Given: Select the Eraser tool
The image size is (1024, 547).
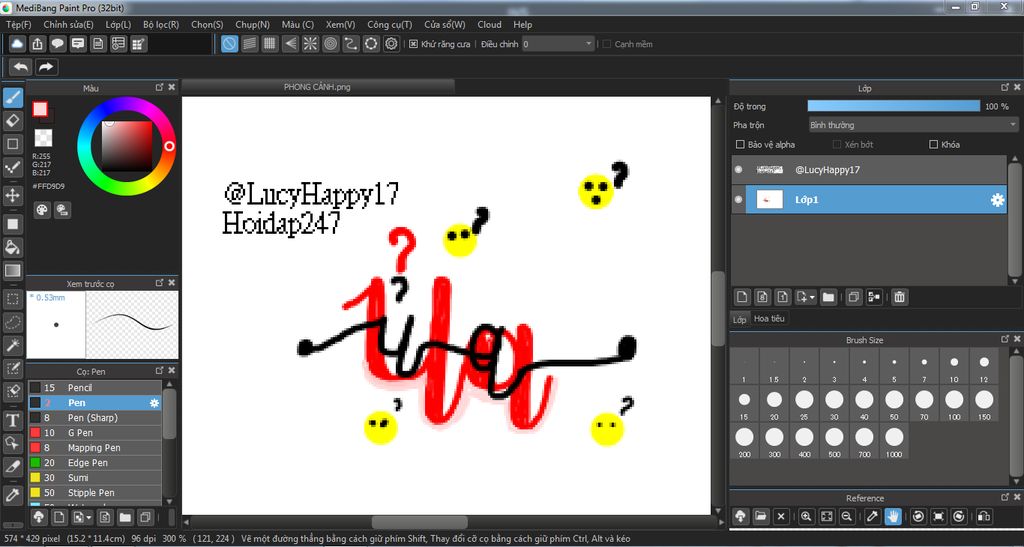Looking at the screenshot, I should (13, 121).
